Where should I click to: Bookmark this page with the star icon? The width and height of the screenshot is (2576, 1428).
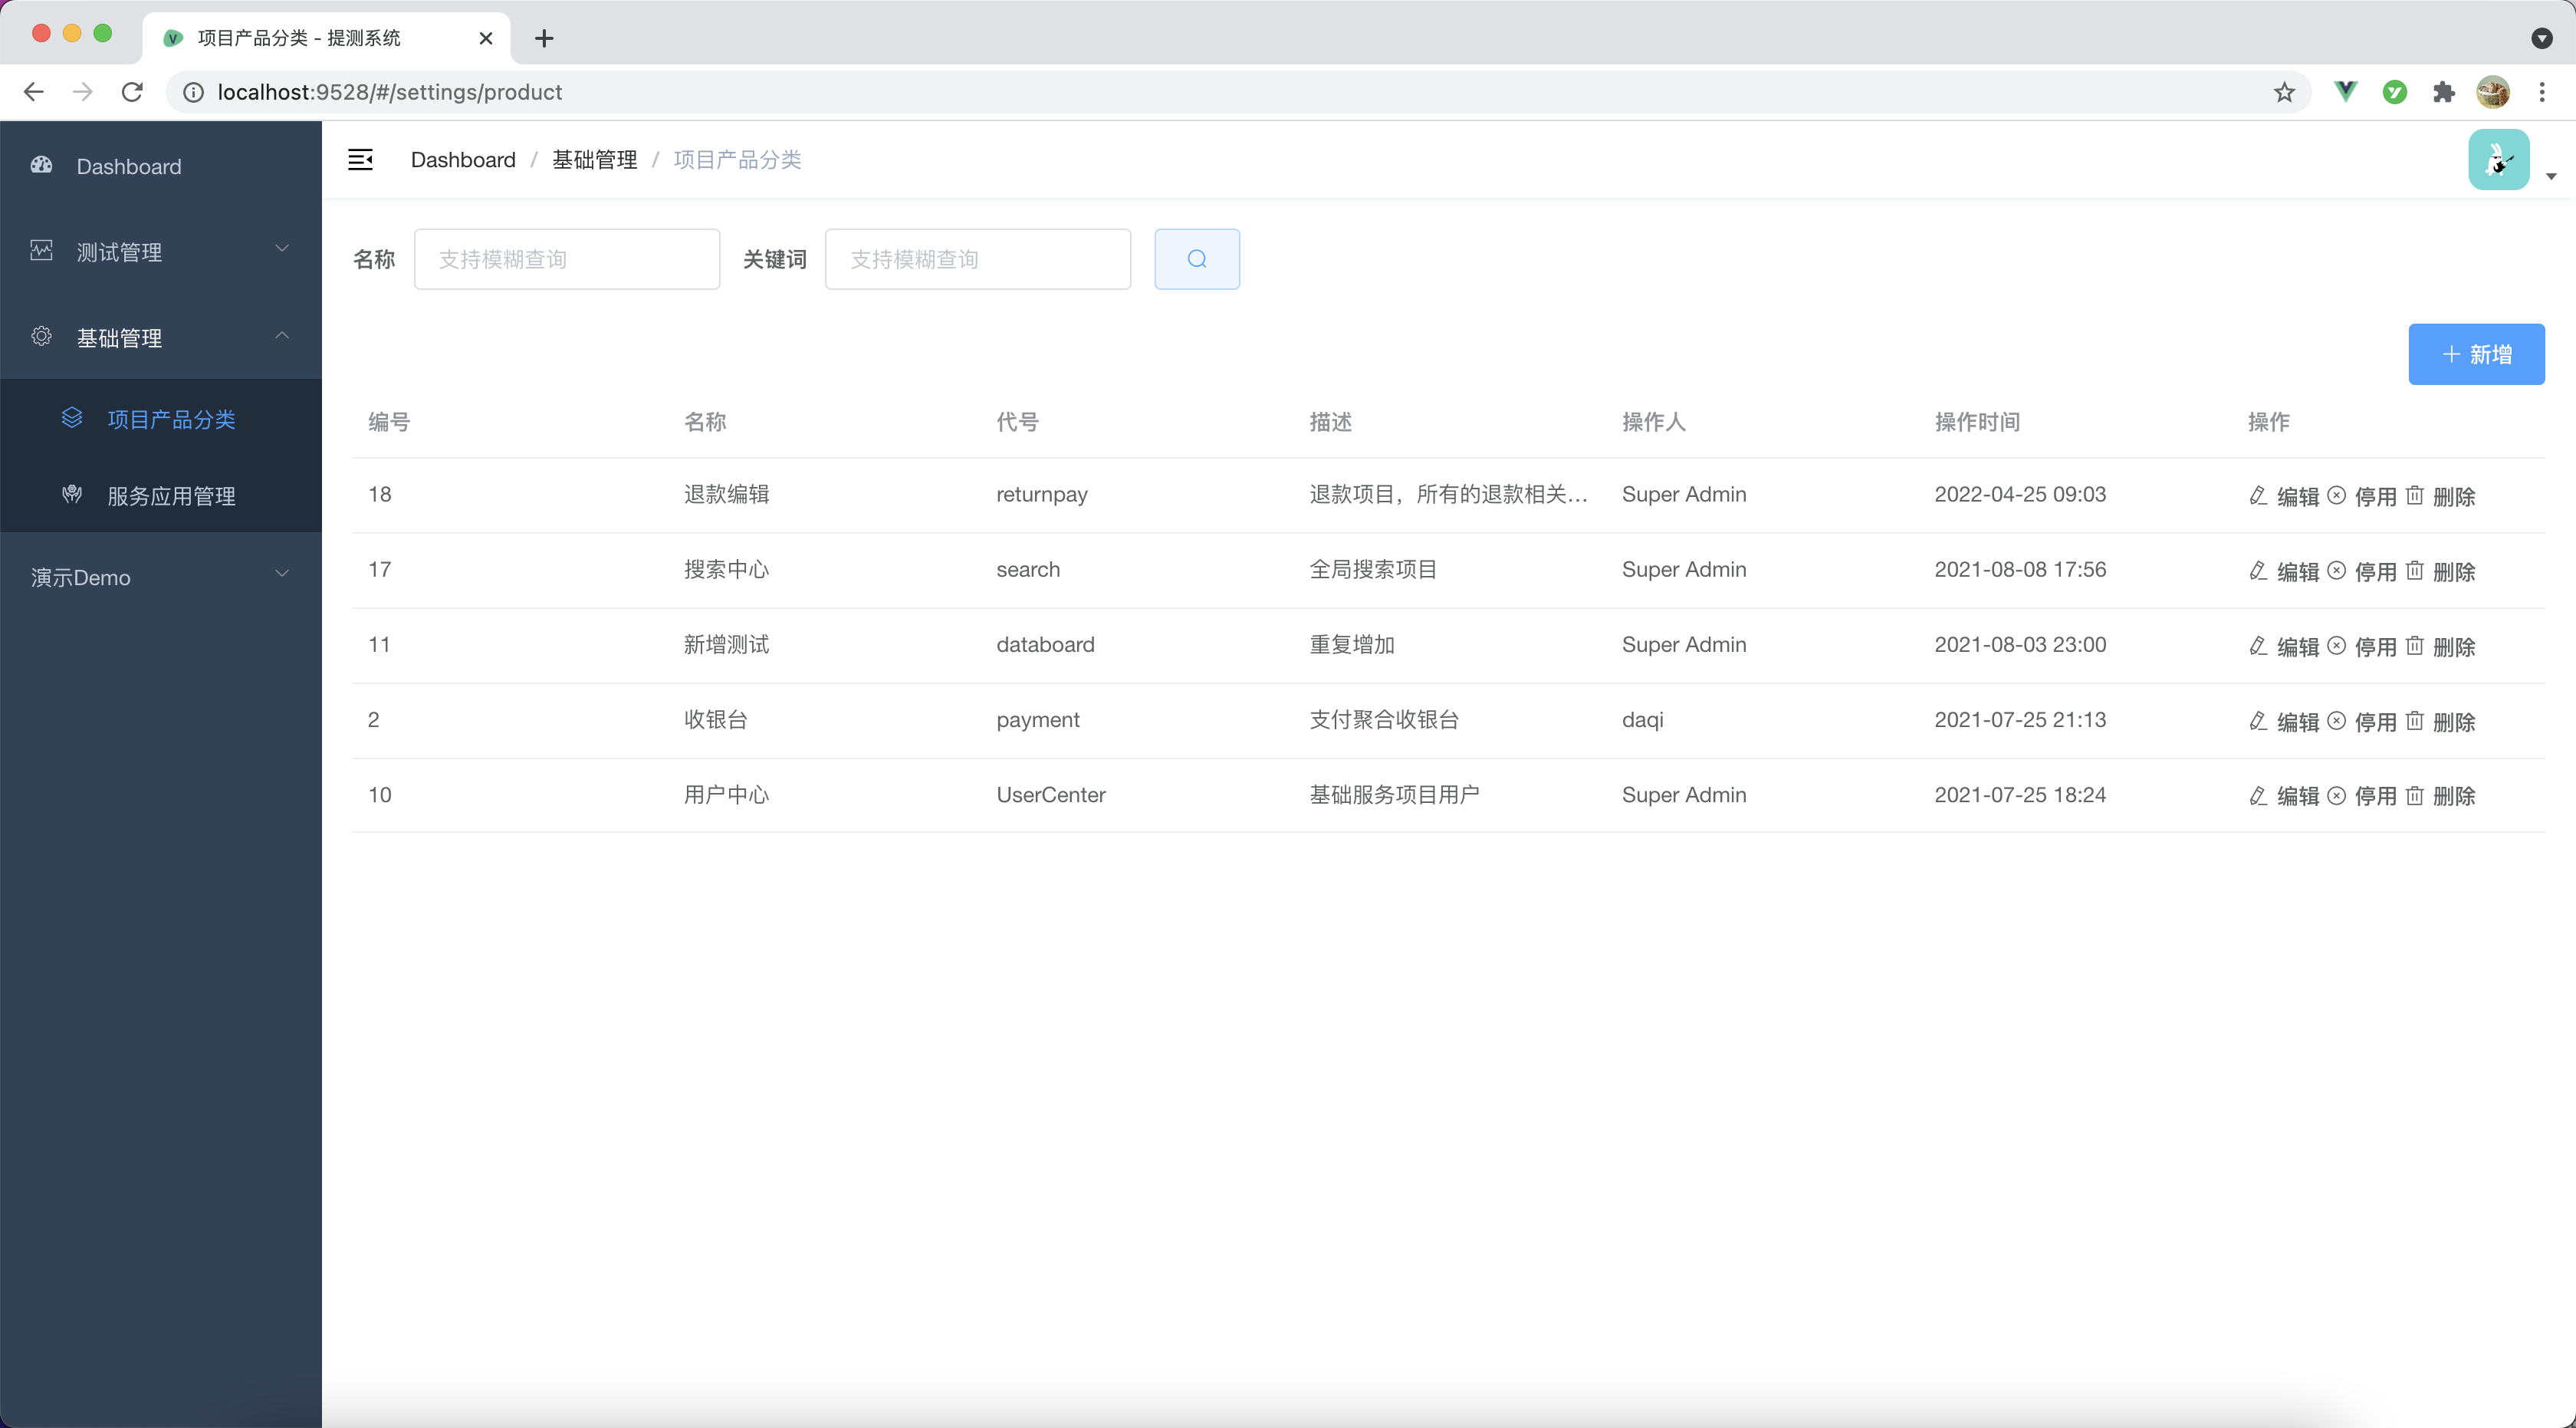(2284, 92)
